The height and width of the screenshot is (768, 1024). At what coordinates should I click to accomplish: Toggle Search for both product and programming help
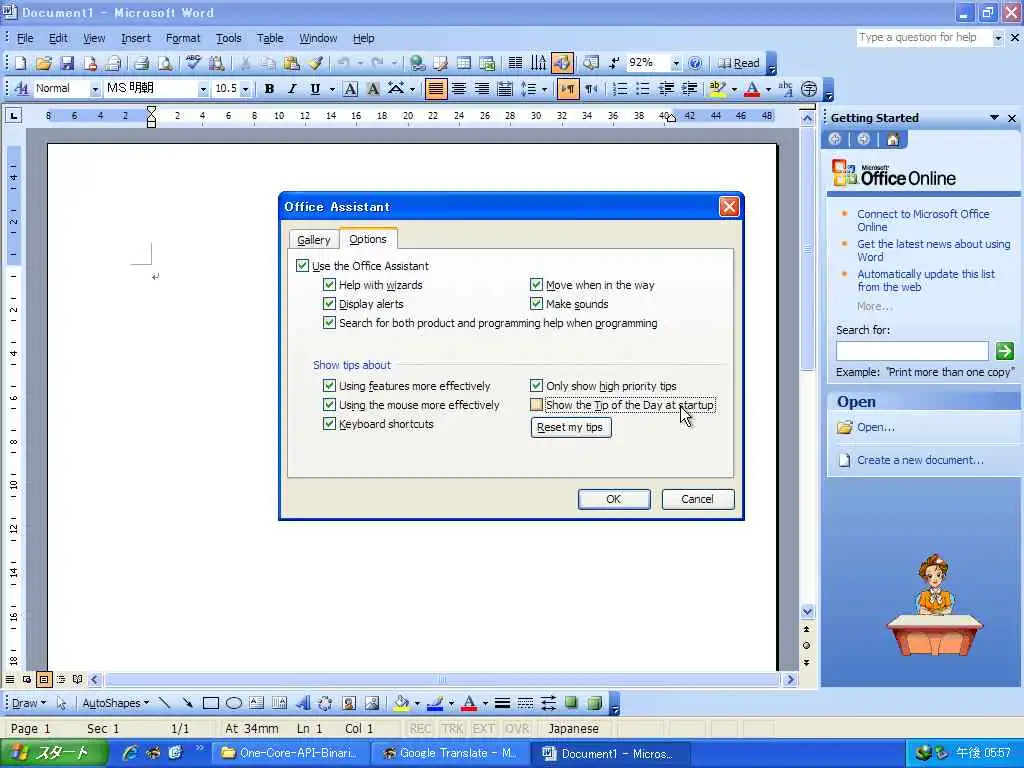329,323
